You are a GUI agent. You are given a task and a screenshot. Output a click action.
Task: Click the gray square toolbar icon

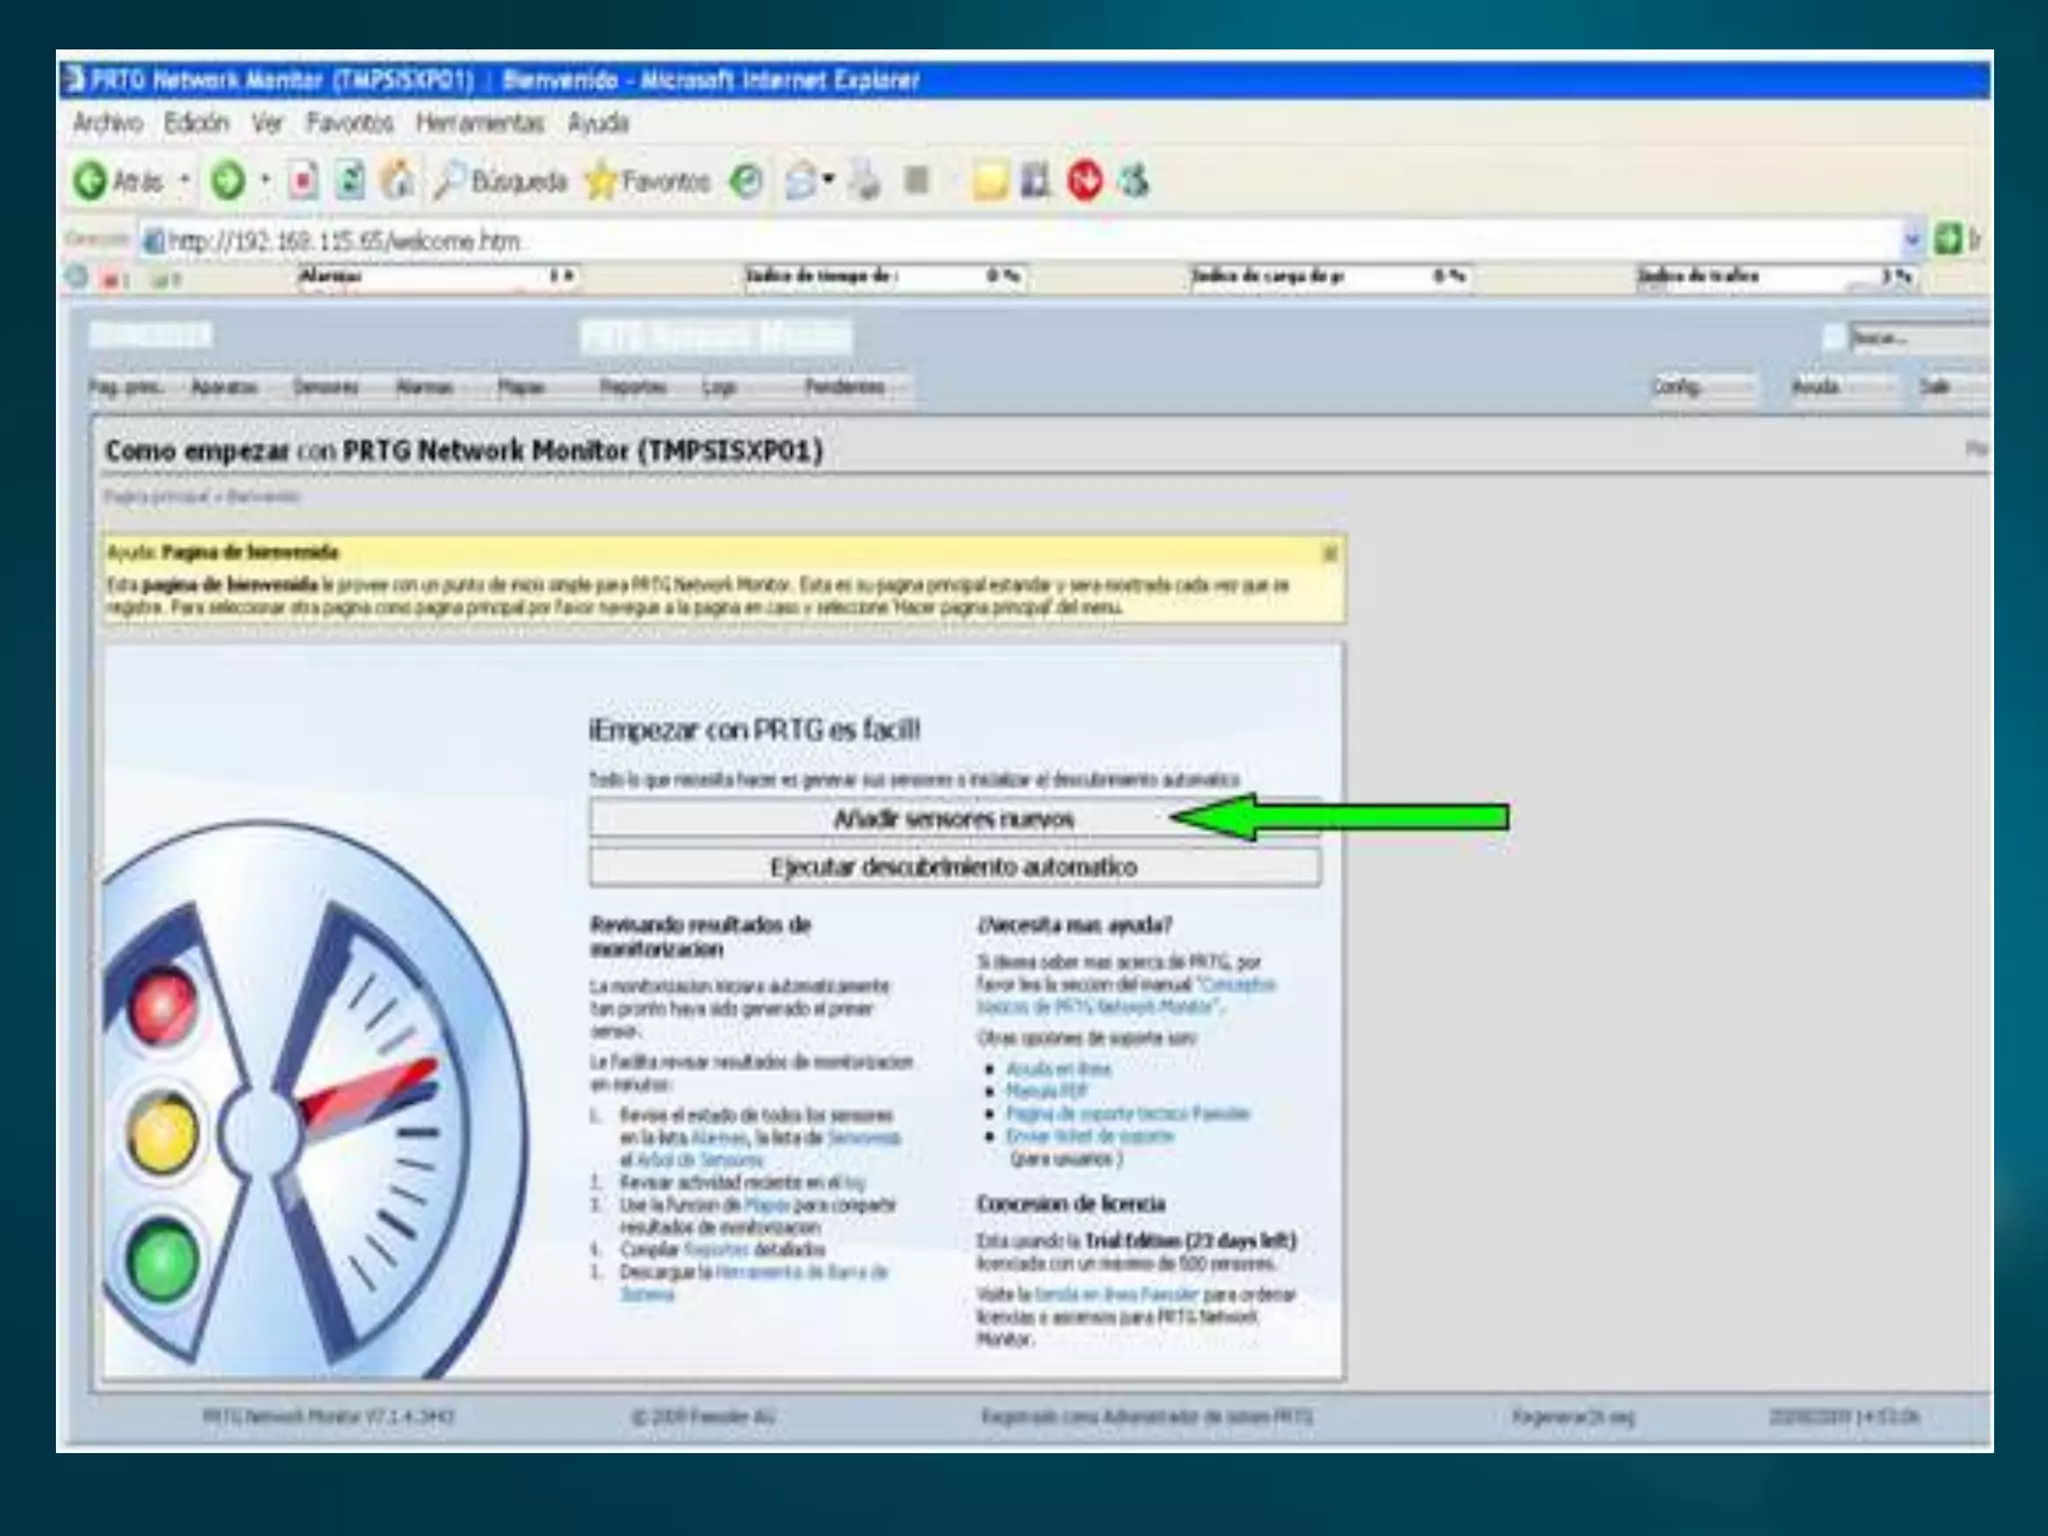917,181
